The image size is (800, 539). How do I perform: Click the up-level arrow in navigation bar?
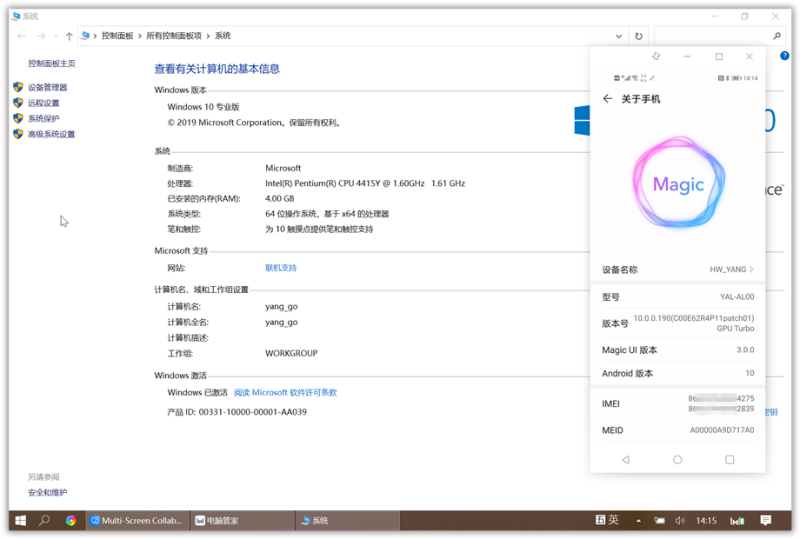pos(69,36)
